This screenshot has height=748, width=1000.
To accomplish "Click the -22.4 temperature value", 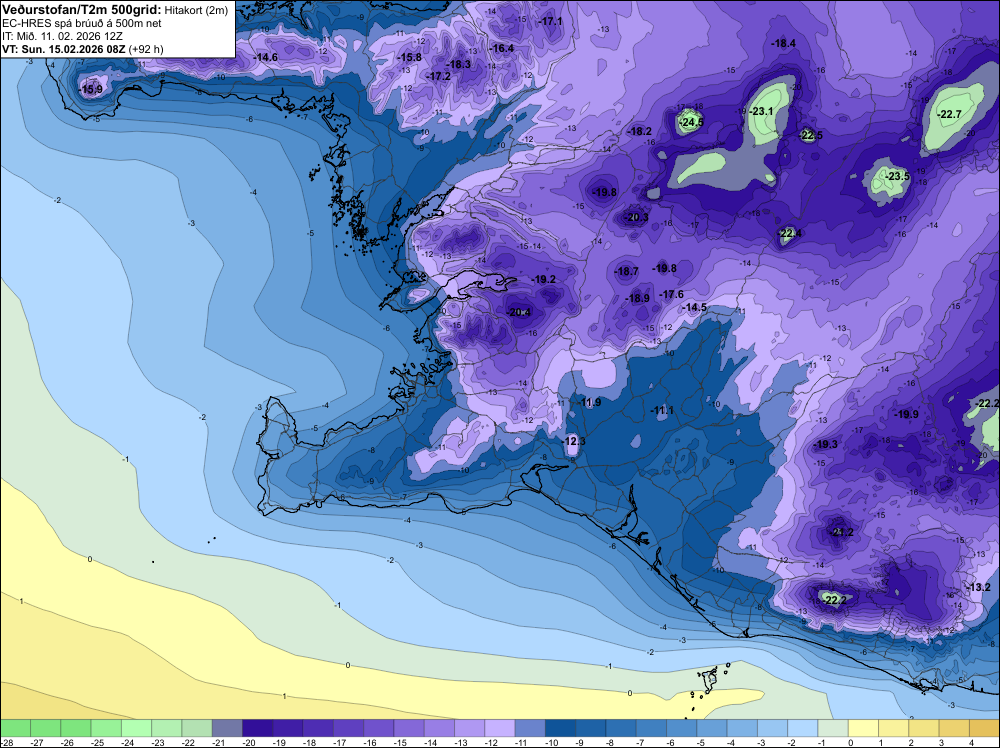I will click(x=790, y=233).
